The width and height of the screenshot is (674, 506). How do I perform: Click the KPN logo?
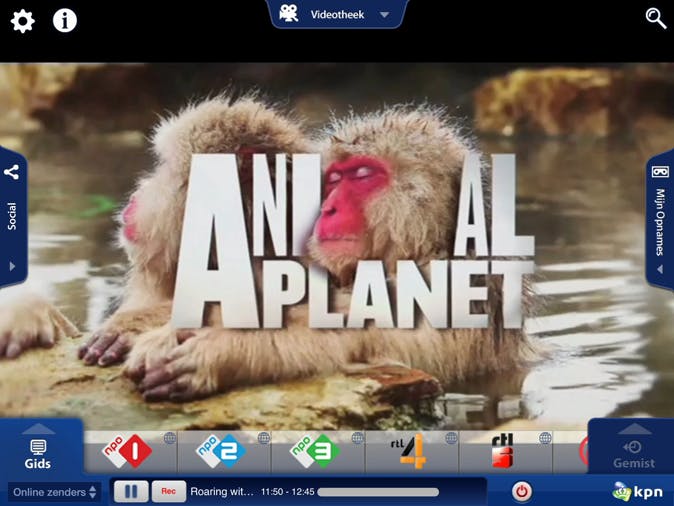click(637, 492)
